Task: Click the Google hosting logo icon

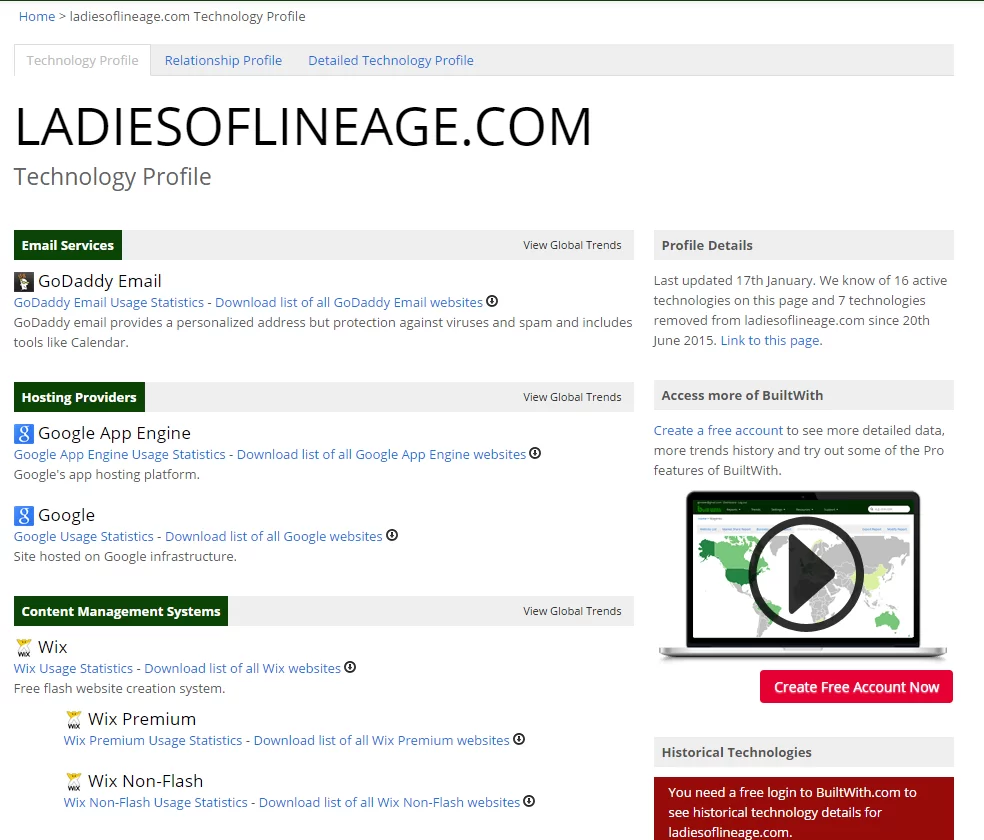Action: (x=24, y=516)
